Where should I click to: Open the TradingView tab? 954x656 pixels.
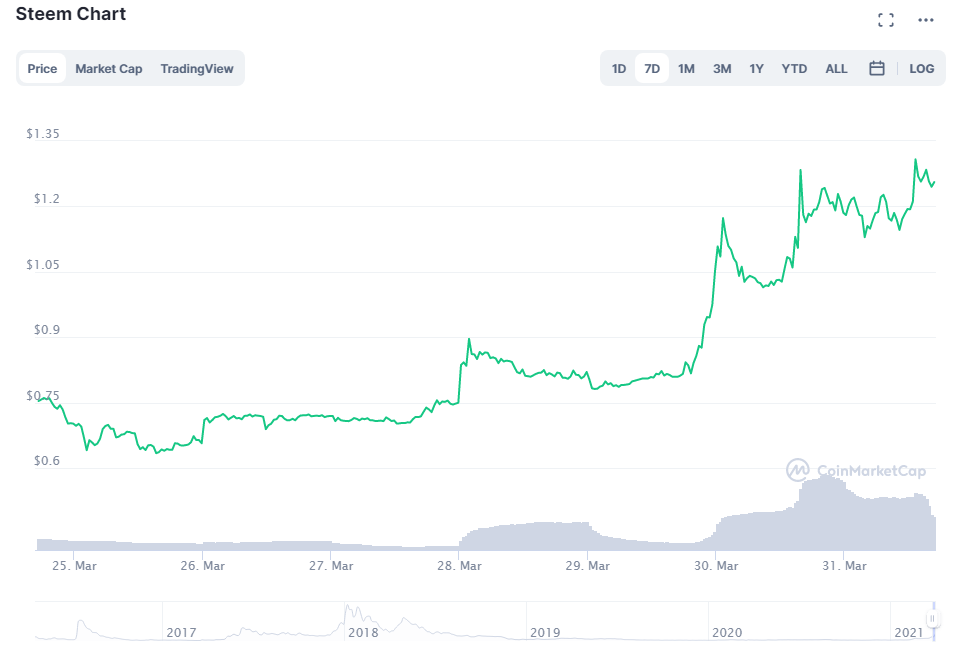(x=197, y=69)
